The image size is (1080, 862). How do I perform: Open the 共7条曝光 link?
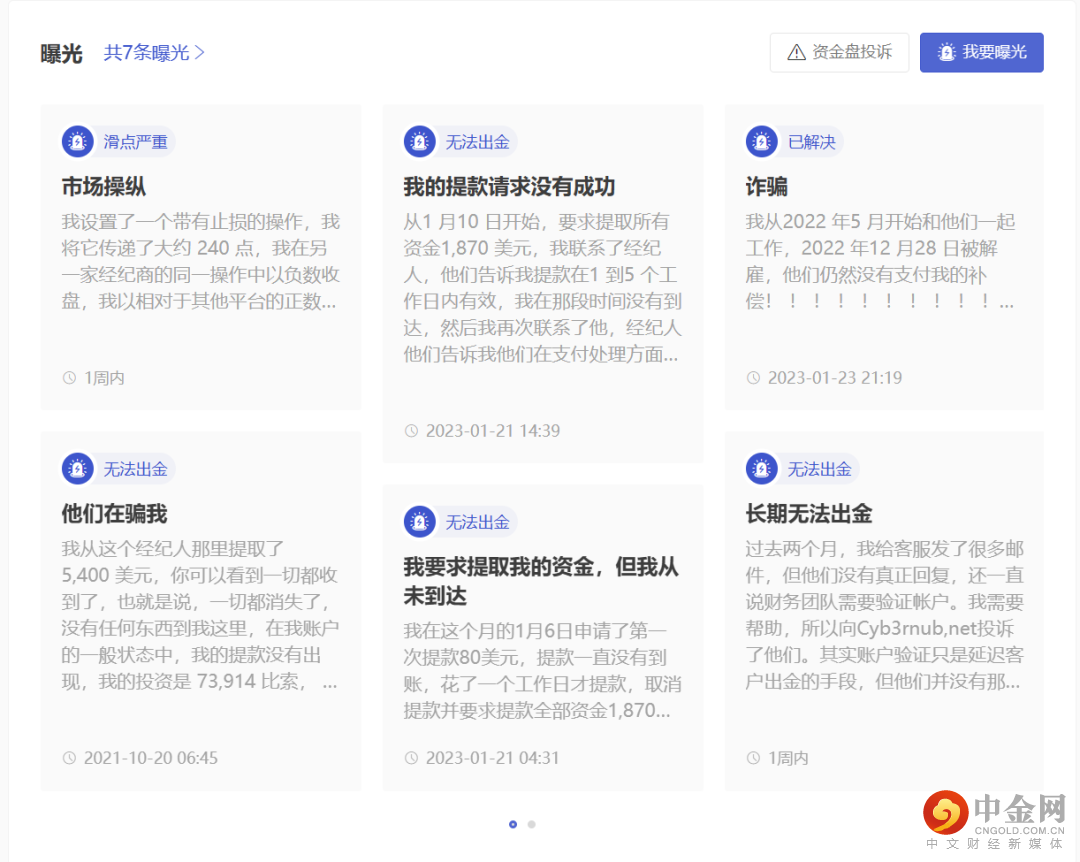(154, 52)
